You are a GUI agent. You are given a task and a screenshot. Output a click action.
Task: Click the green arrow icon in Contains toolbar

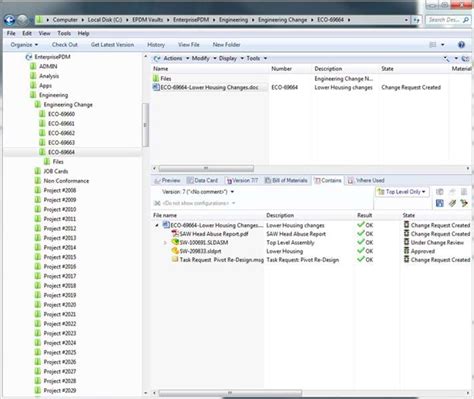tap(464, 203)
